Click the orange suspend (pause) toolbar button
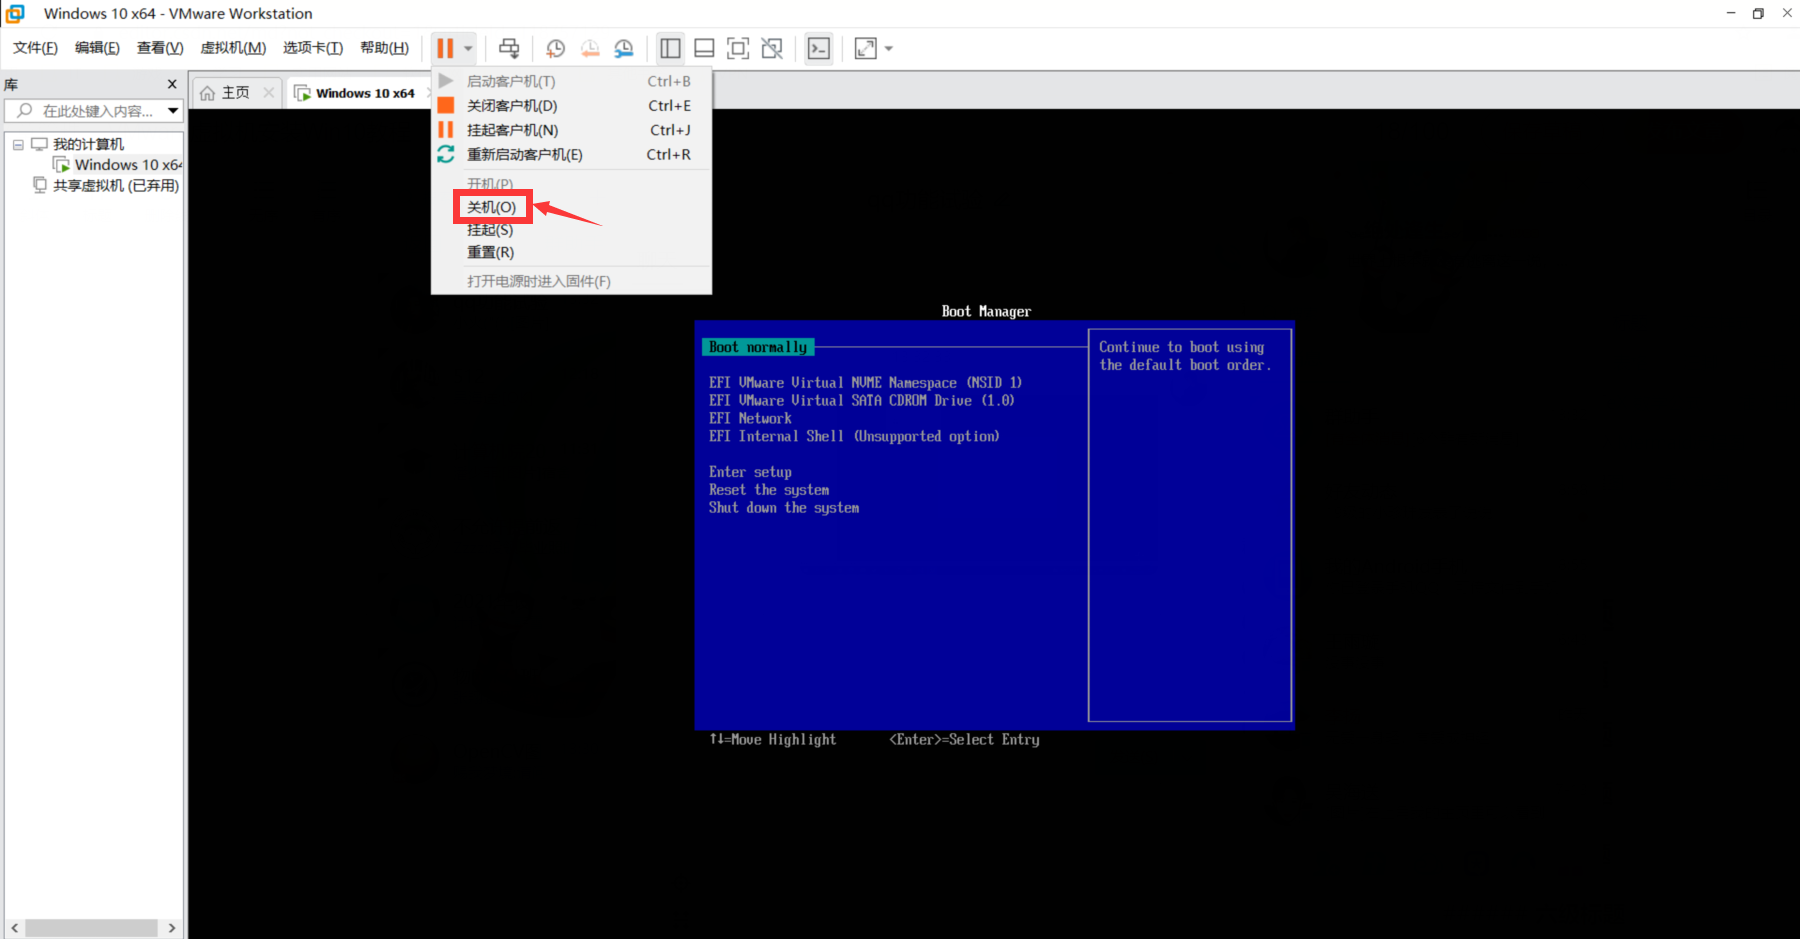Viewport: 1800px width, 939px height. (x=445, y=48)
